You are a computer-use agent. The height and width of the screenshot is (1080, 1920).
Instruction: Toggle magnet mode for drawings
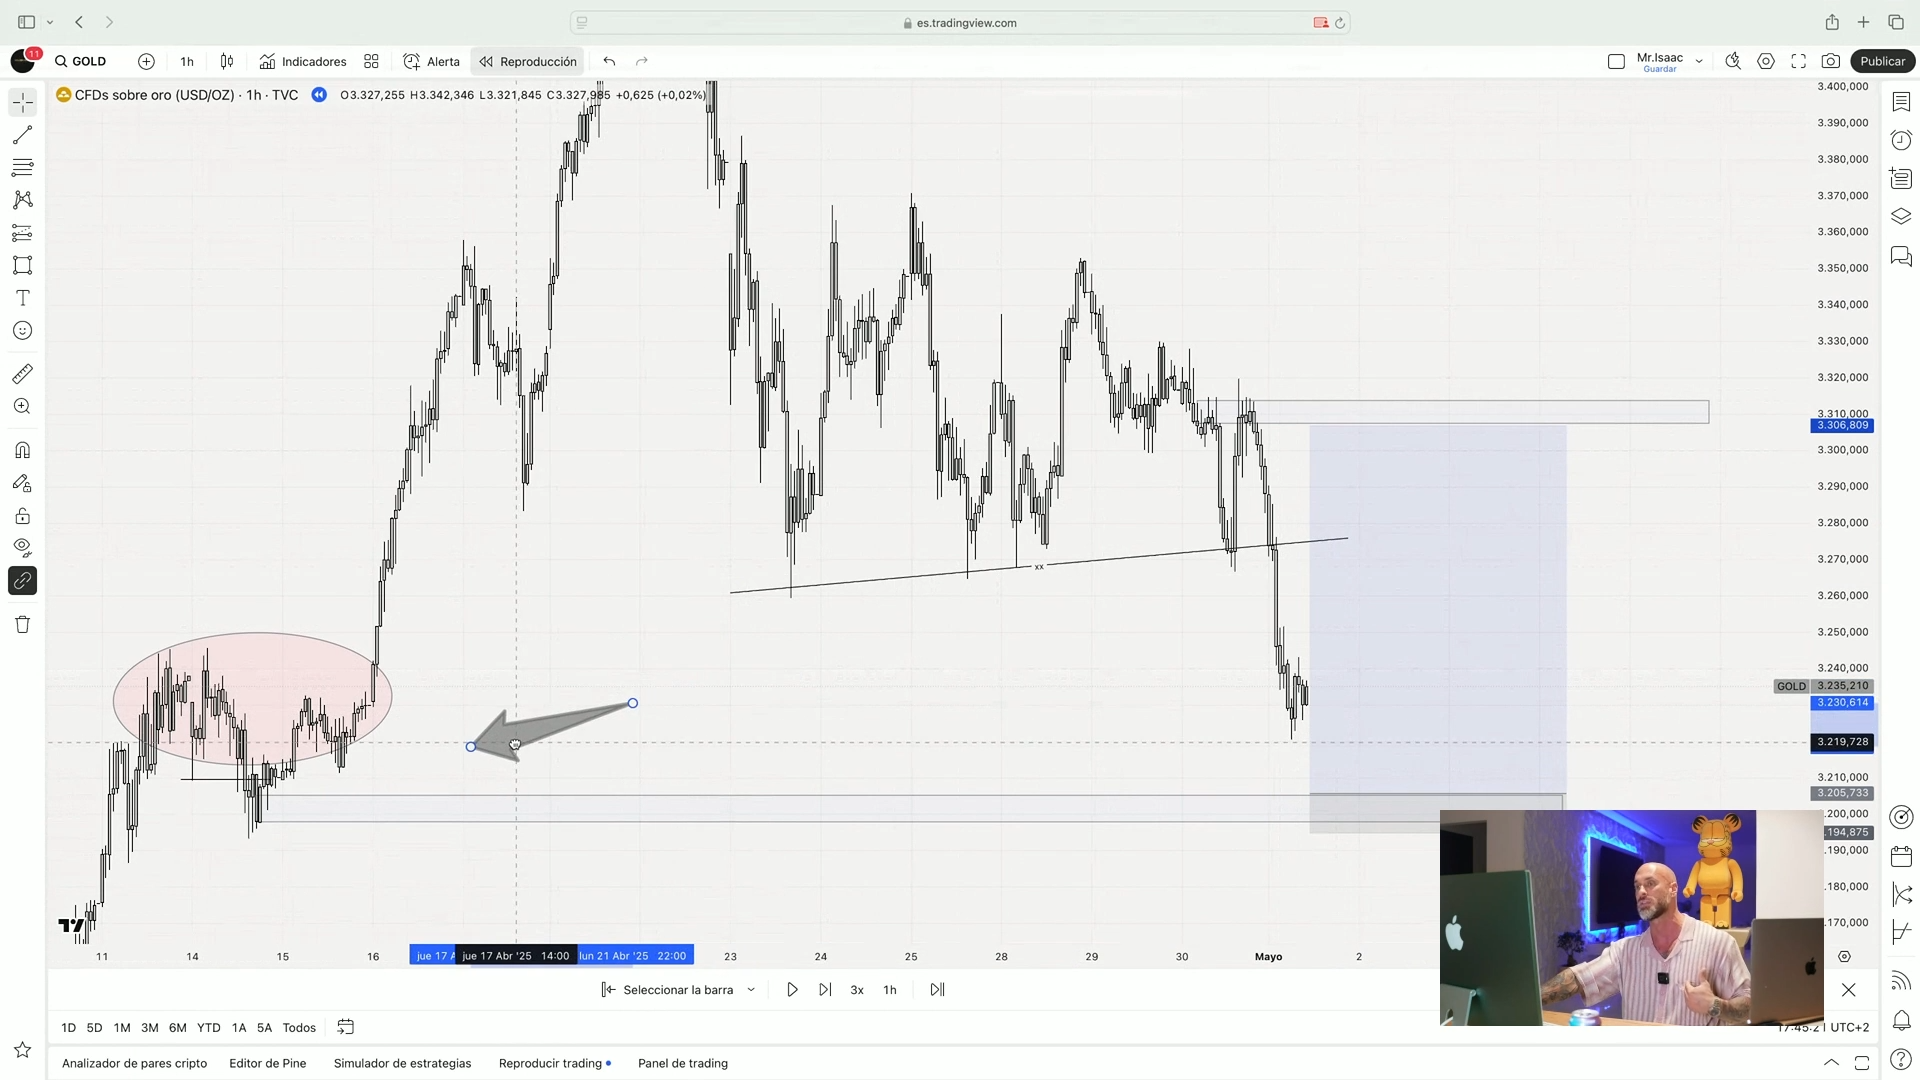[22, 450]
